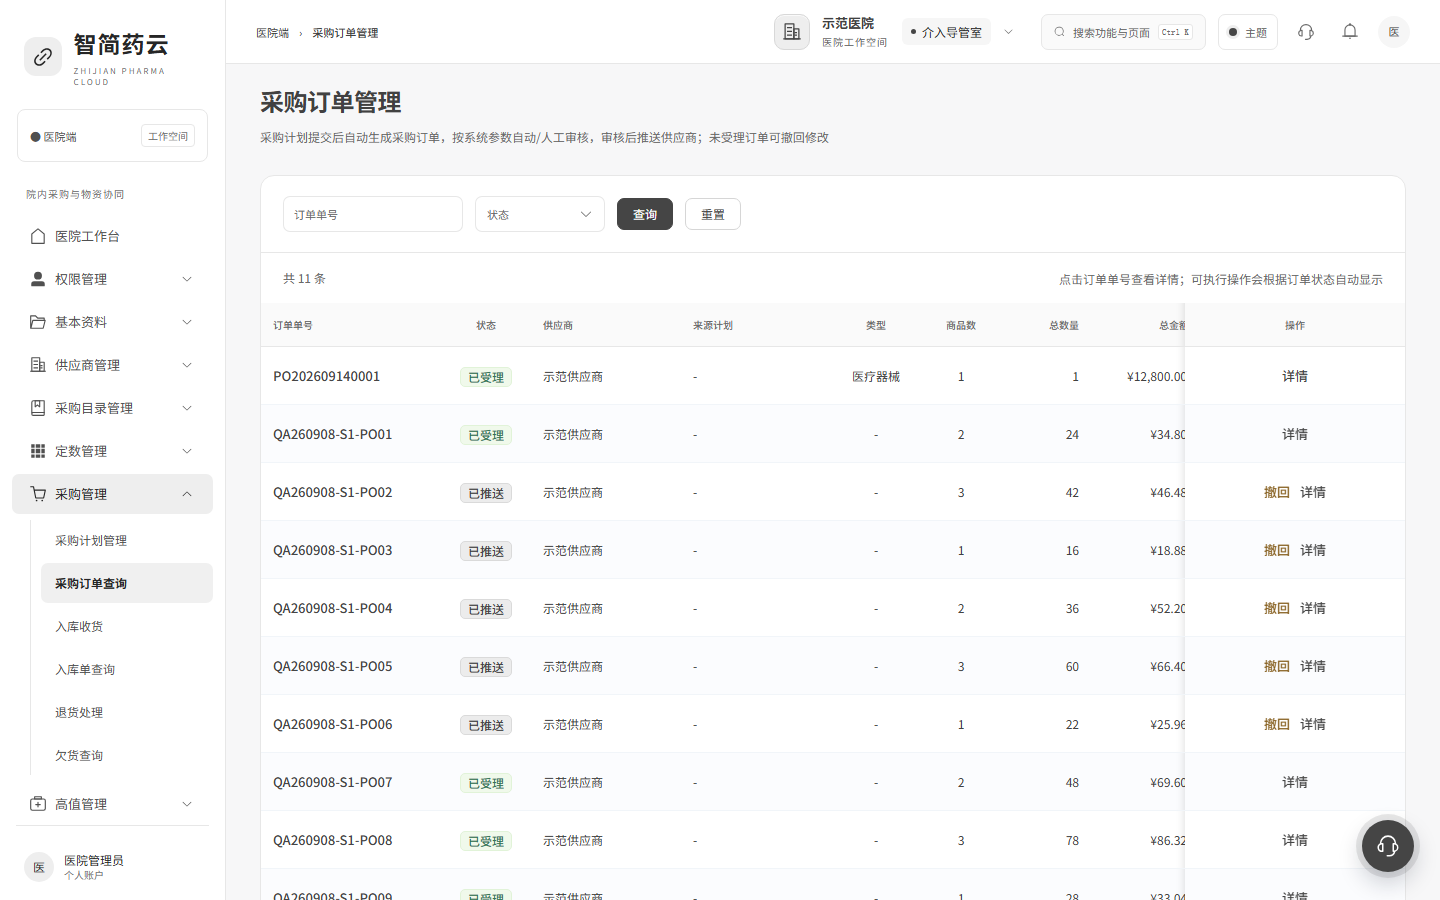Click the 总数量 column header
Viewport: 1440px width, 900px height.
tap(1064, 325)
